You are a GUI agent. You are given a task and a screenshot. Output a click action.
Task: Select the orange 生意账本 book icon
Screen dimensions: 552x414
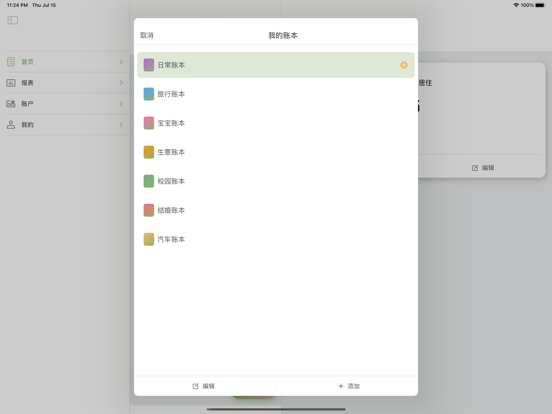coord(149,152)
